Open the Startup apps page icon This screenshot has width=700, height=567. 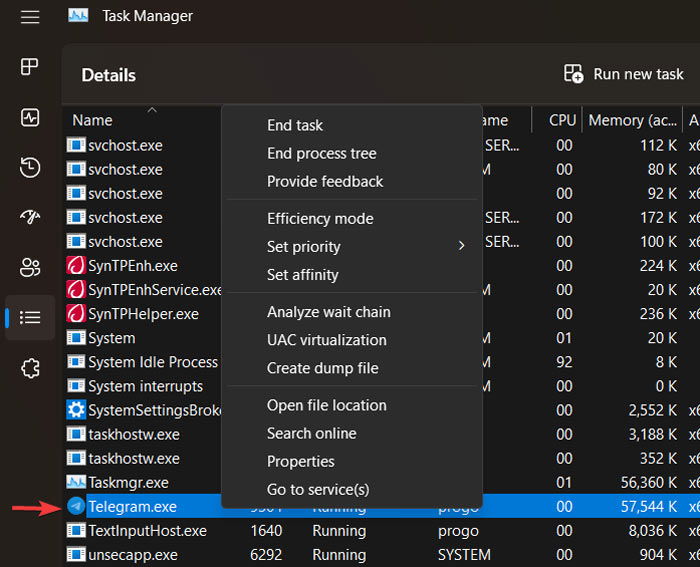pyautogui.click(x=30, y=217)
